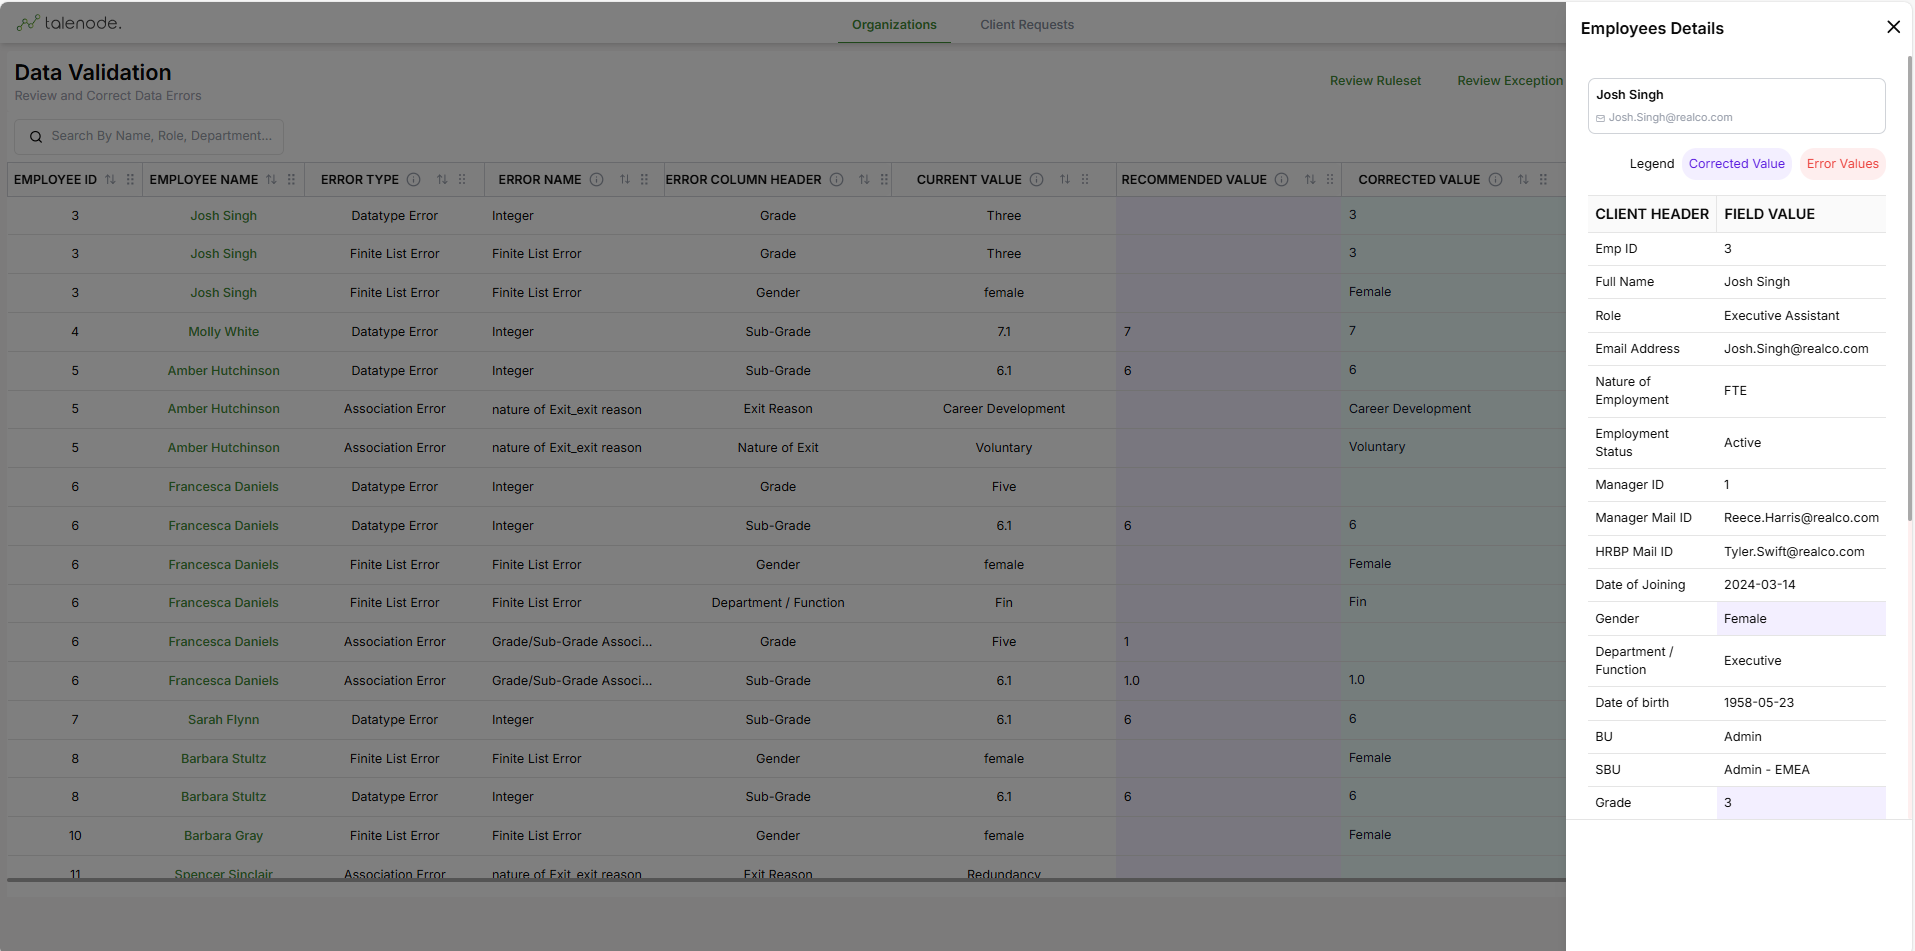Image resolution: width=1915 pixels, height=951 pixels.
Task: Click Department / Function cell in table
Action: (x=777, y=603)
